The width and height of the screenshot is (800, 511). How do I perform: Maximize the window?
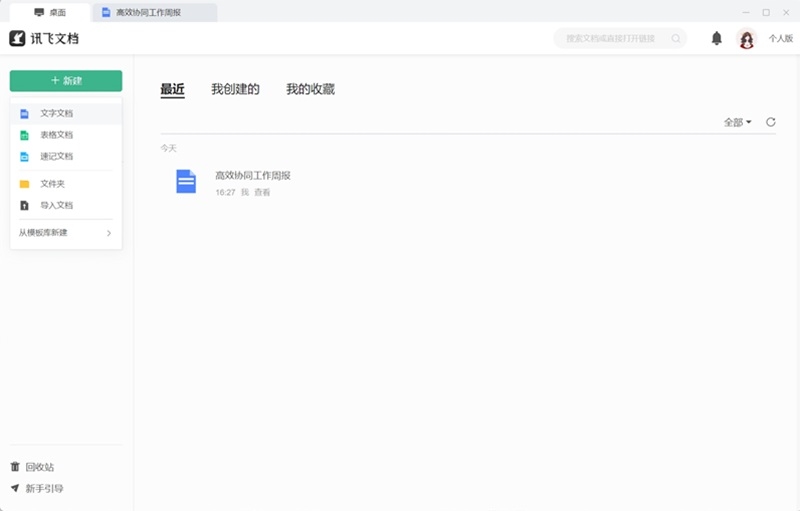[766, 12]
